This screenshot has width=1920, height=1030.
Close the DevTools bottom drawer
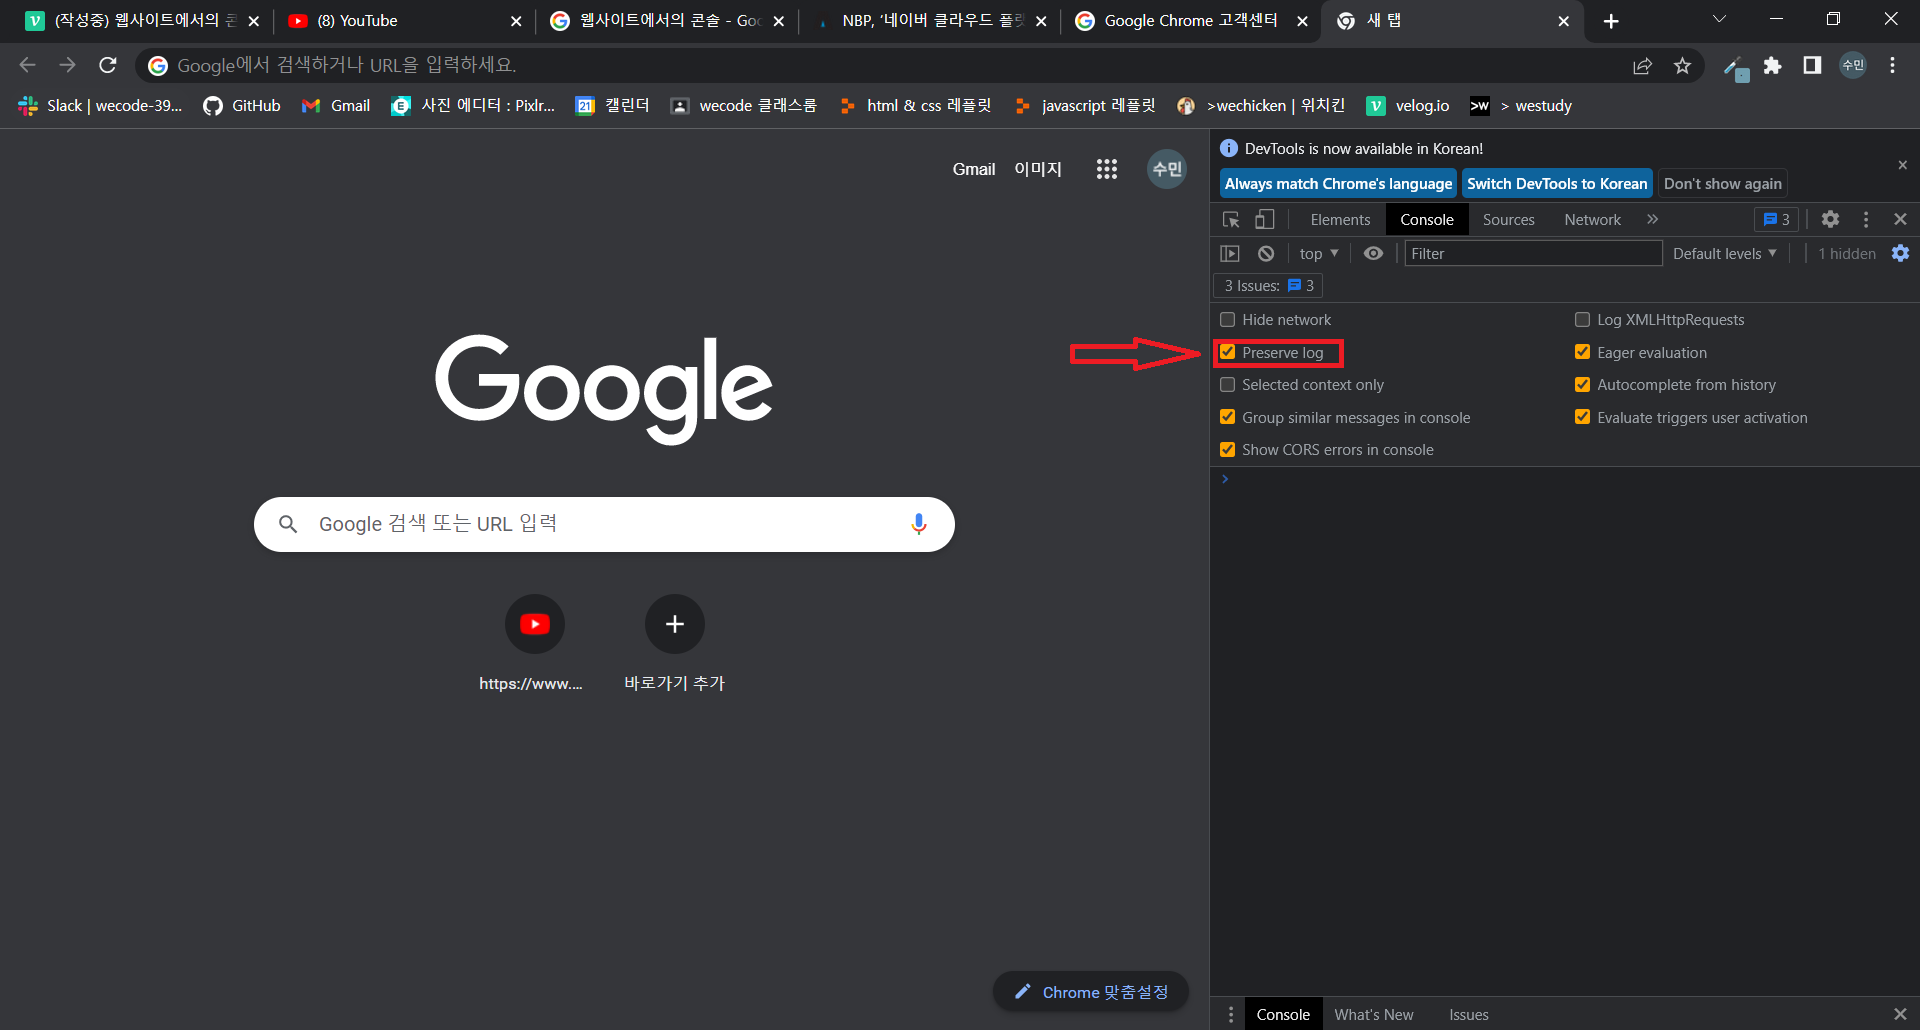[1900, 1014]
